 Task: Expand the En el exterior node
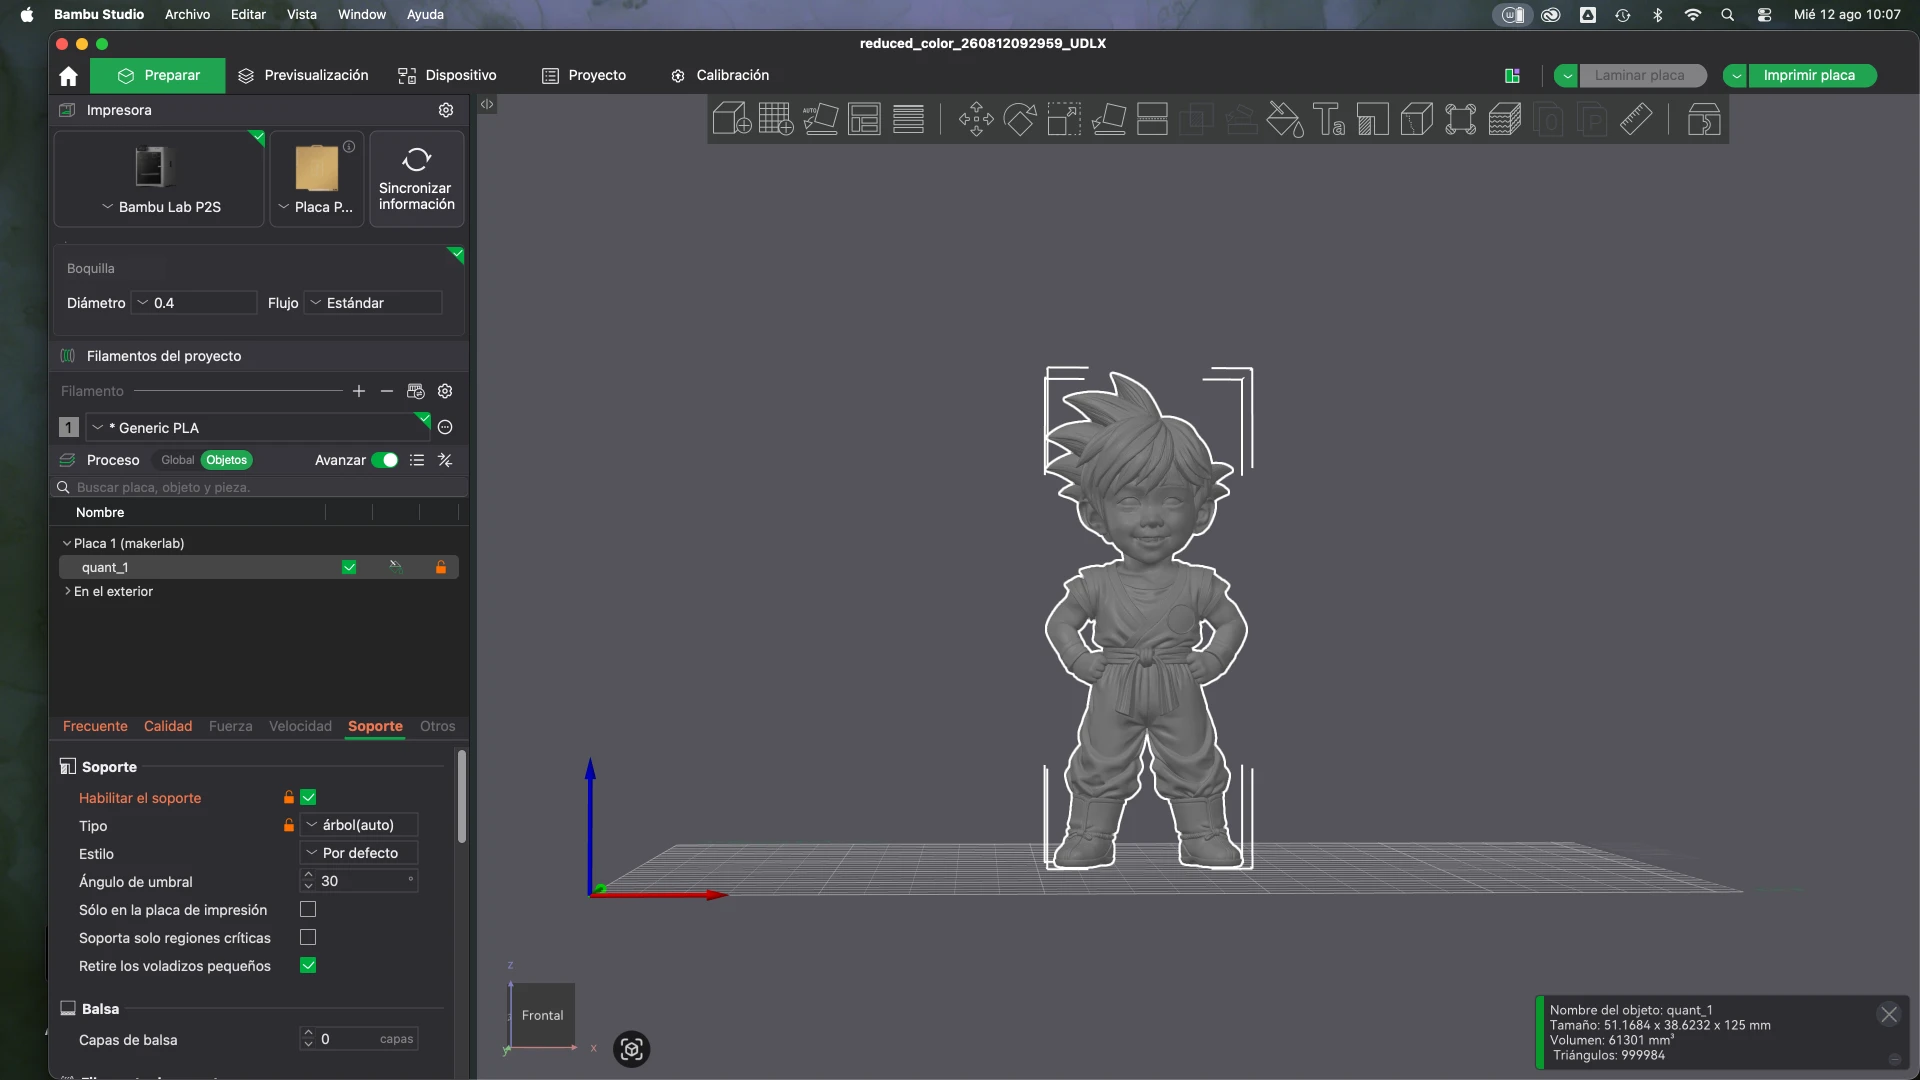(67, 591)
